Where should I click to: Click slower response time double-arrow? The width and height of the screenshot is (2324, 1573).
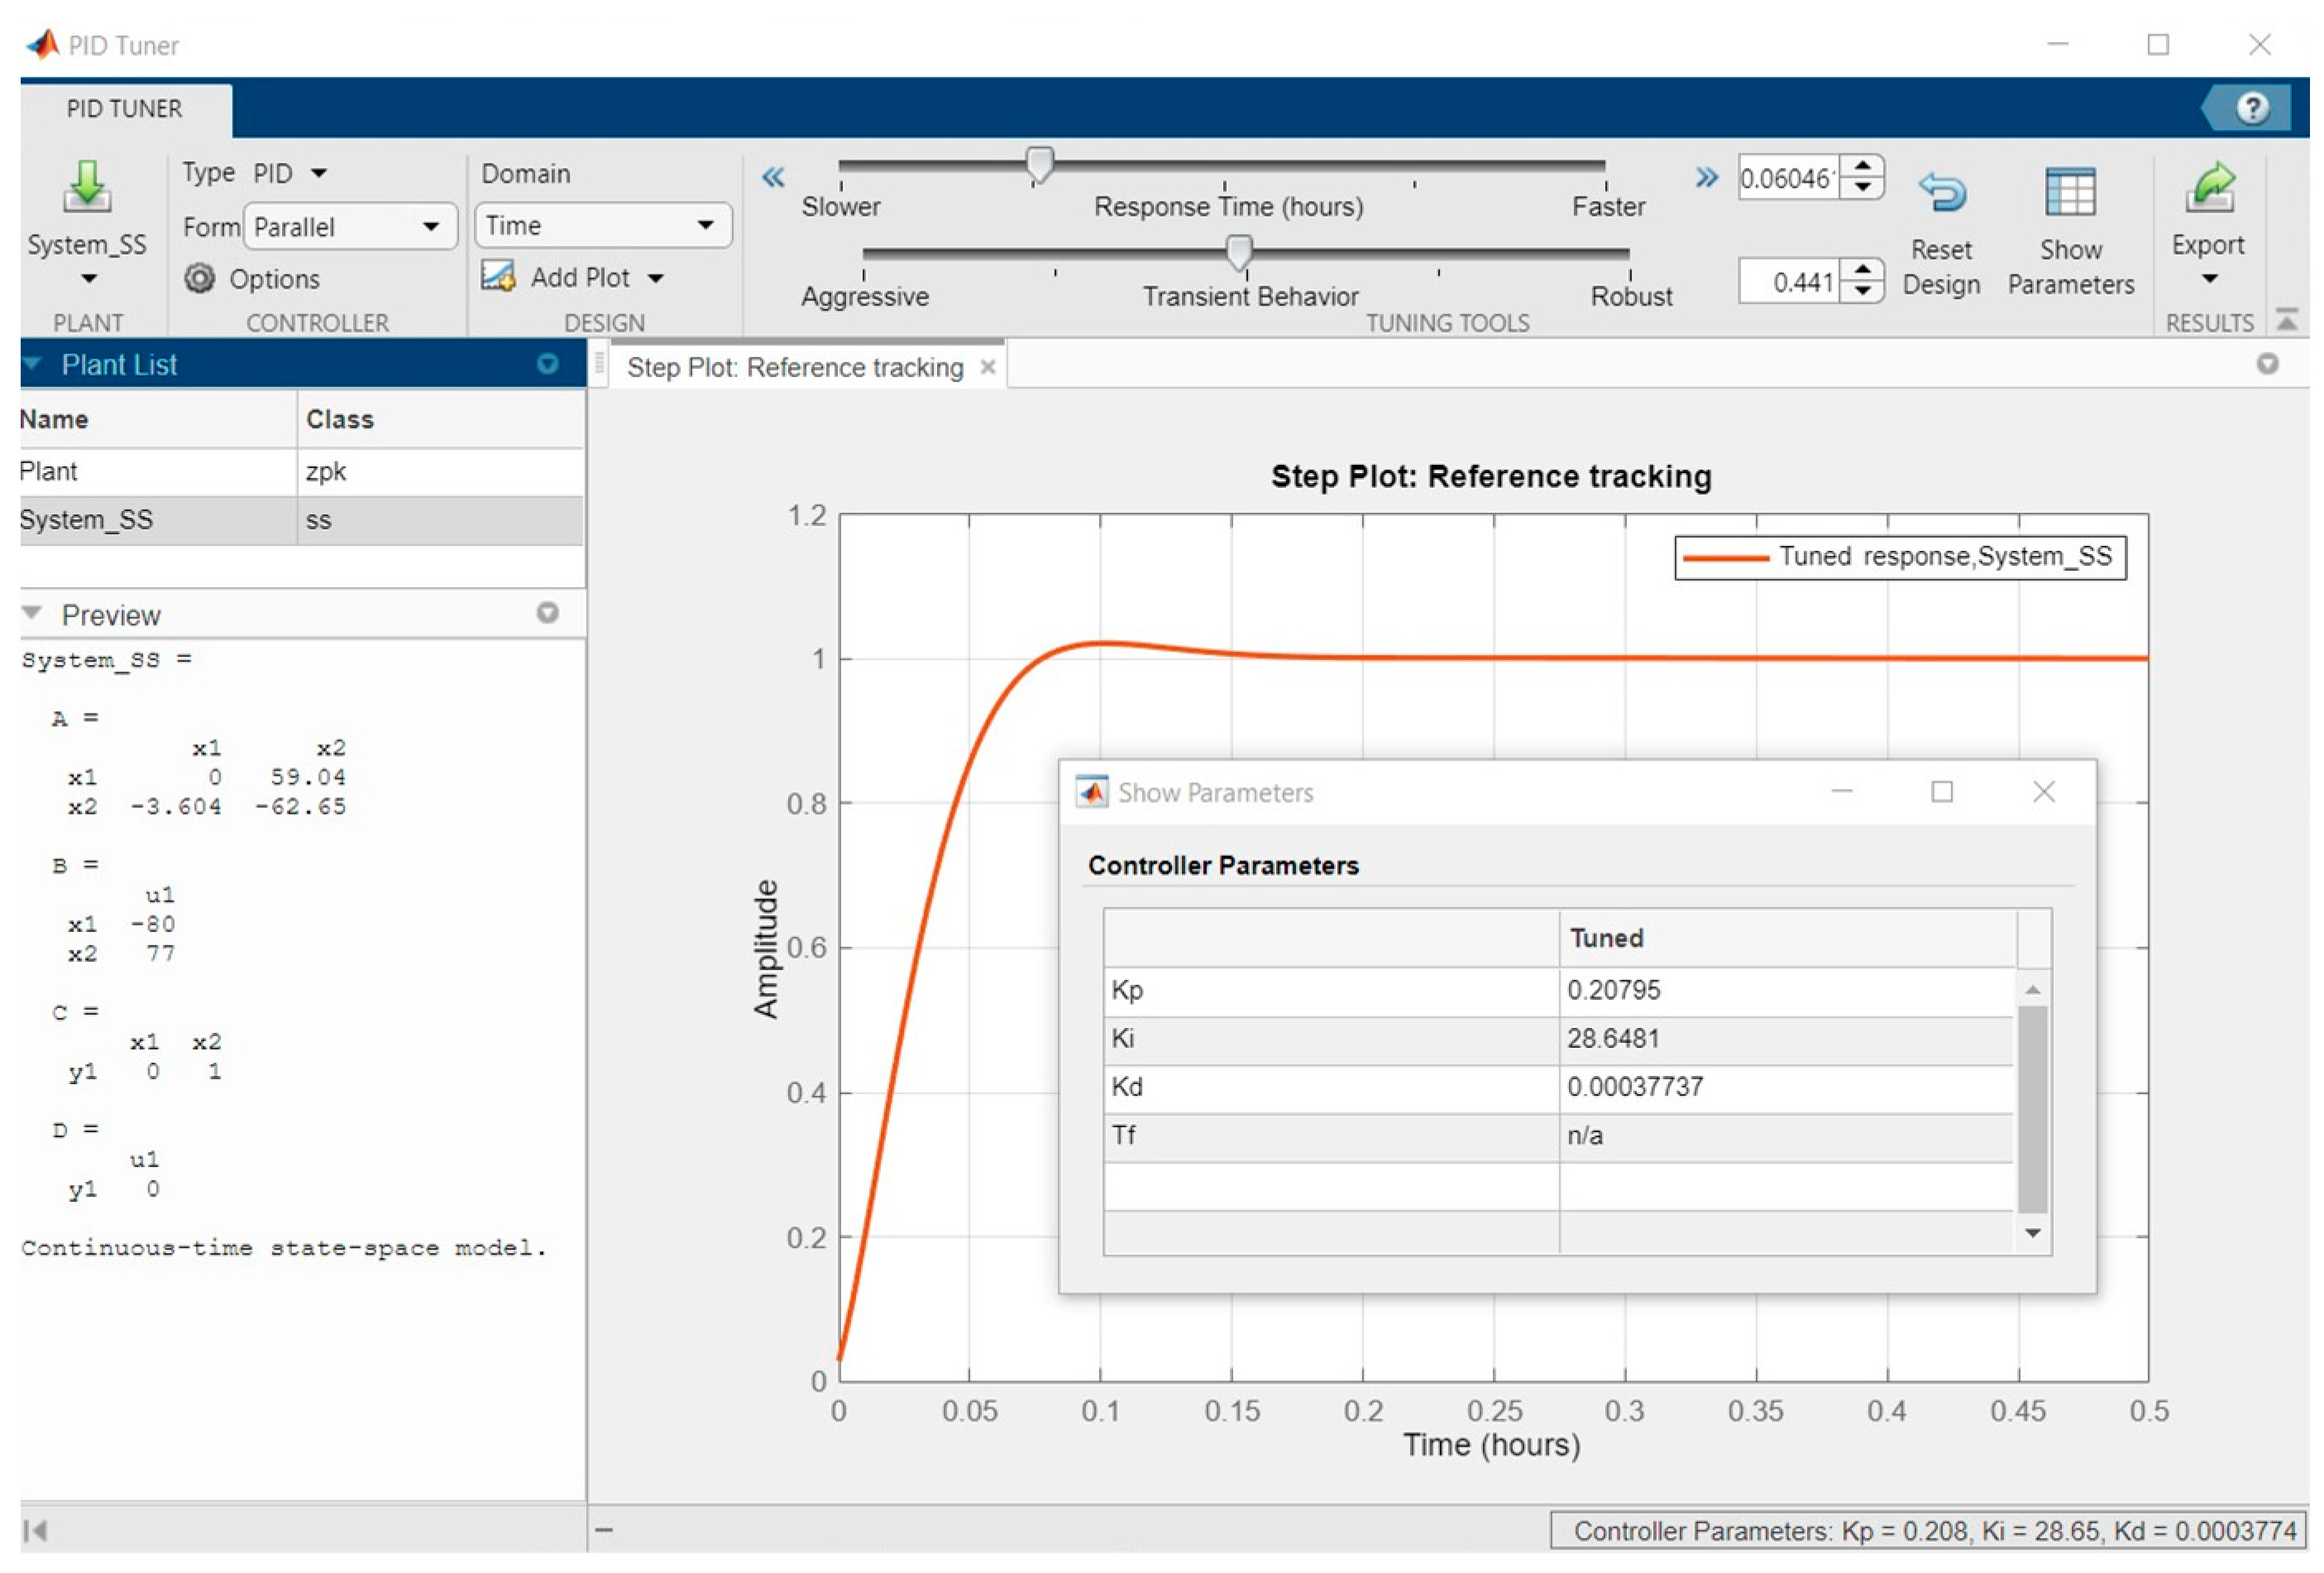click(x=773, y=178)
